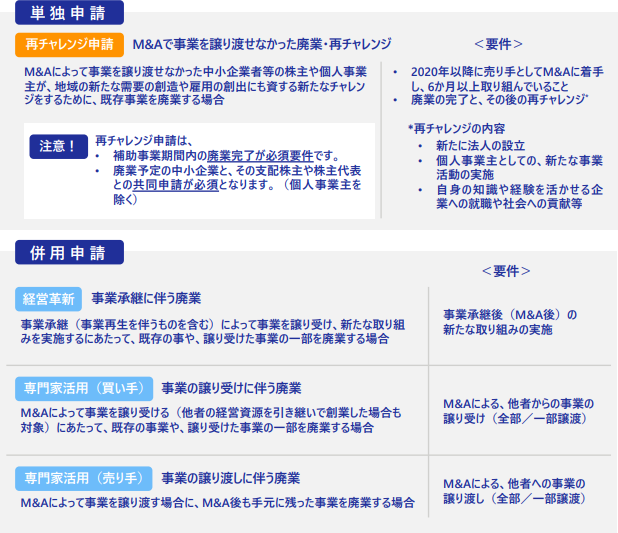The image size is (618, 533).
Task: Click the lower ＜要件＞ heading in 併用申請
Action: point(506,271)
